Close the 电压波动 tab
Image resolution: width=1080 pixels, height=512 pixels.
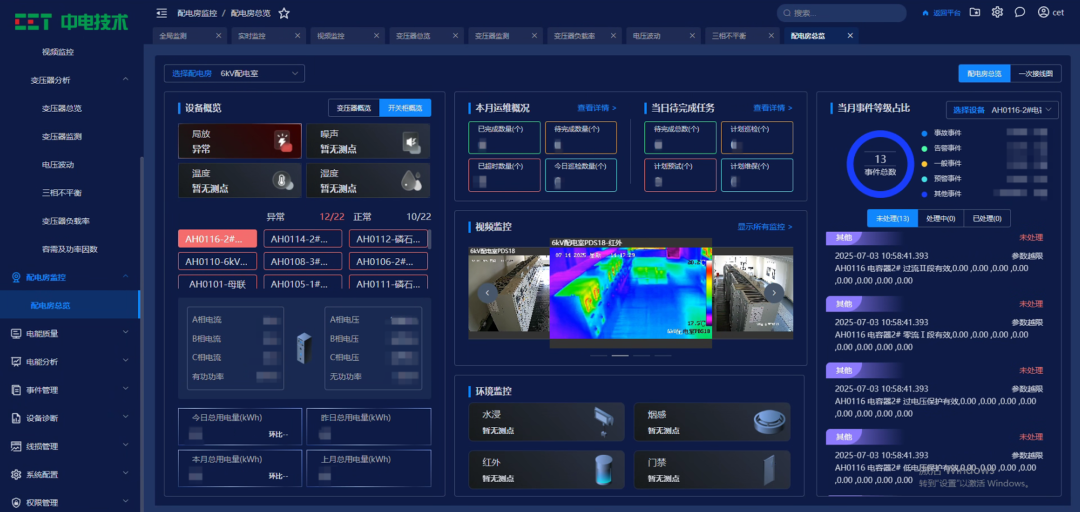tap(694, 36)
